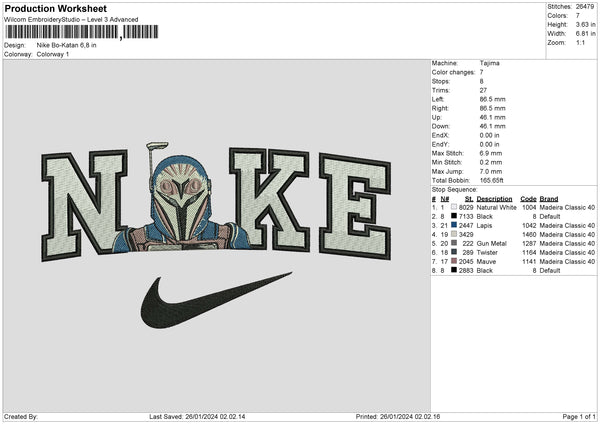Click the 'Production Worksheet' heading
This screenshot has height=424, width=600.
(56, 8)
